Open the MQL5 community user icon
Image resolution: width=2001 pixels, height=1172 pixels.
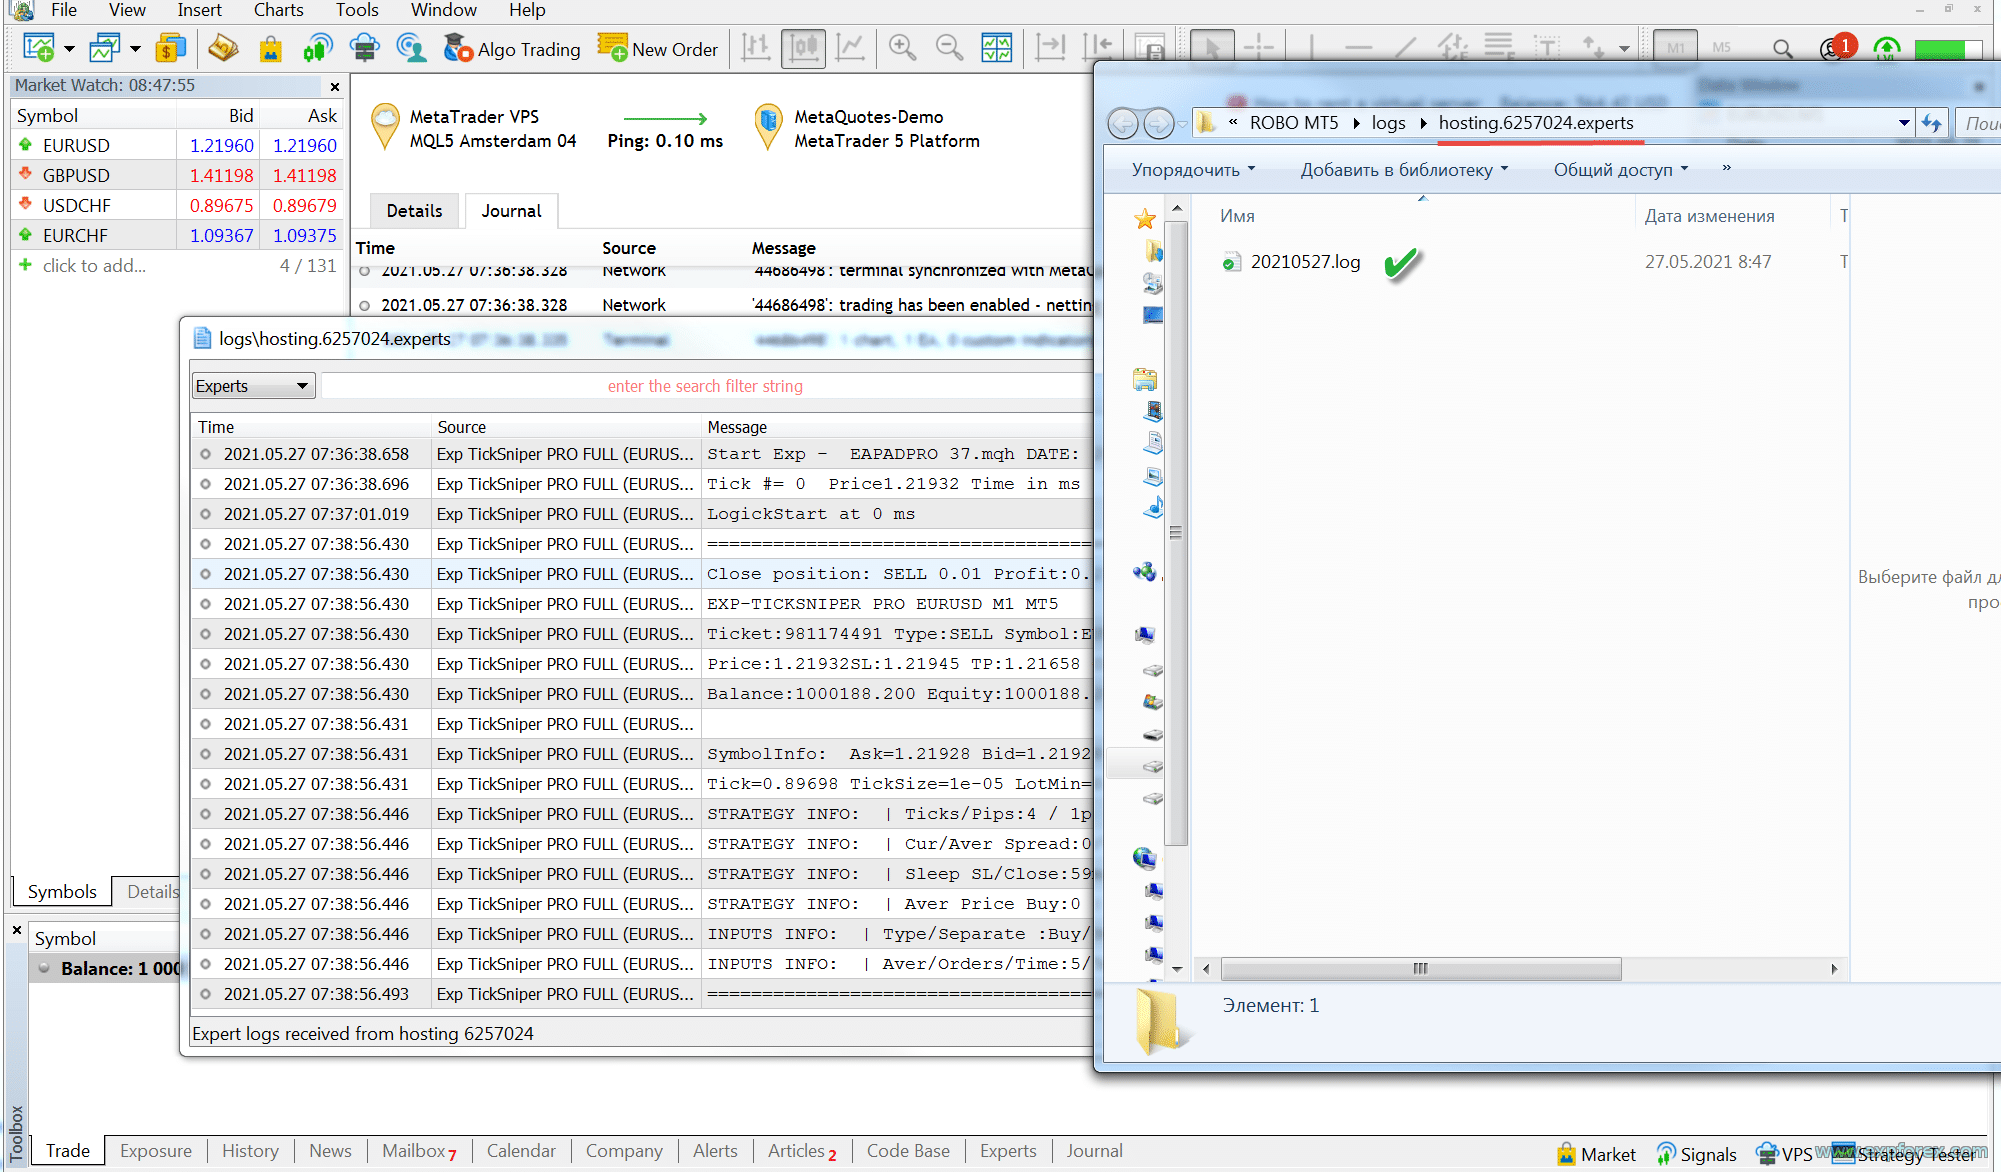tap(411, 48)
